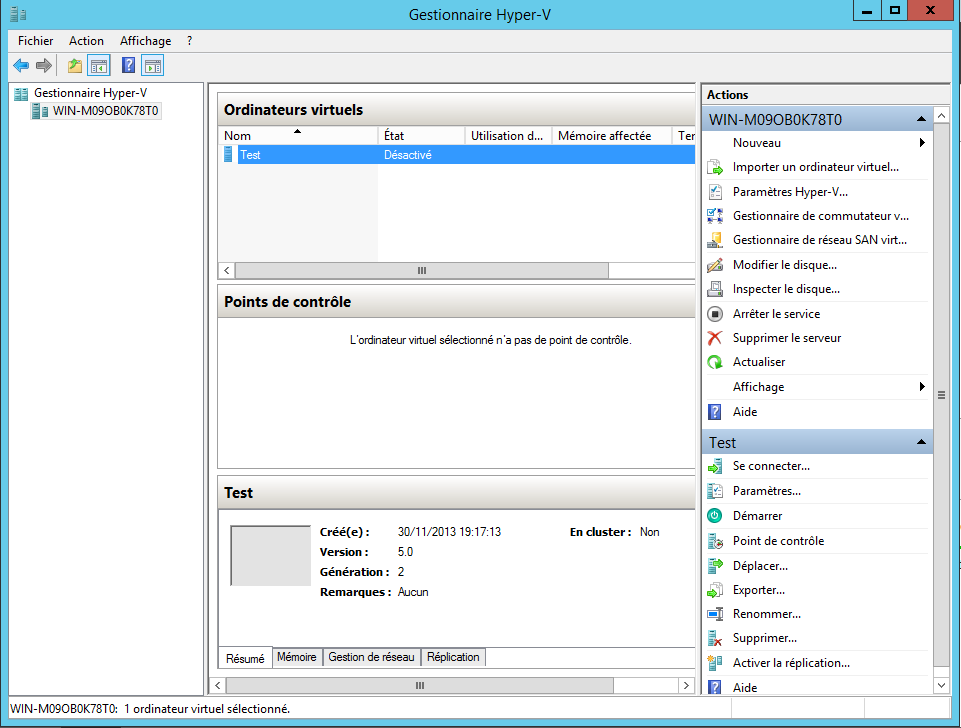
Task: Click the green Démarrer power icon
Action: click(715, 516)
